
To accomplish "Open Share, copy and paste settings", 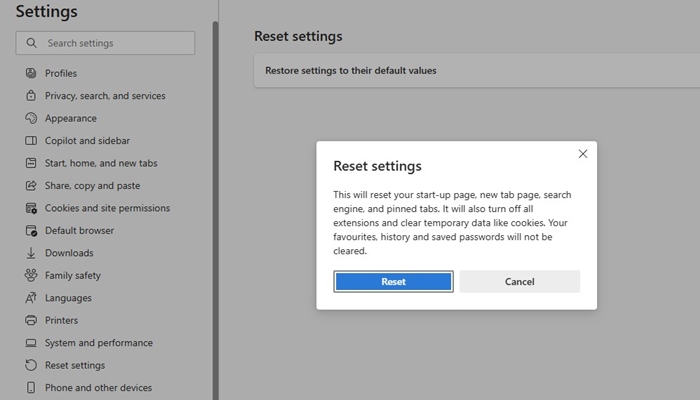I will pyautogui.click(x=92, y=186).
